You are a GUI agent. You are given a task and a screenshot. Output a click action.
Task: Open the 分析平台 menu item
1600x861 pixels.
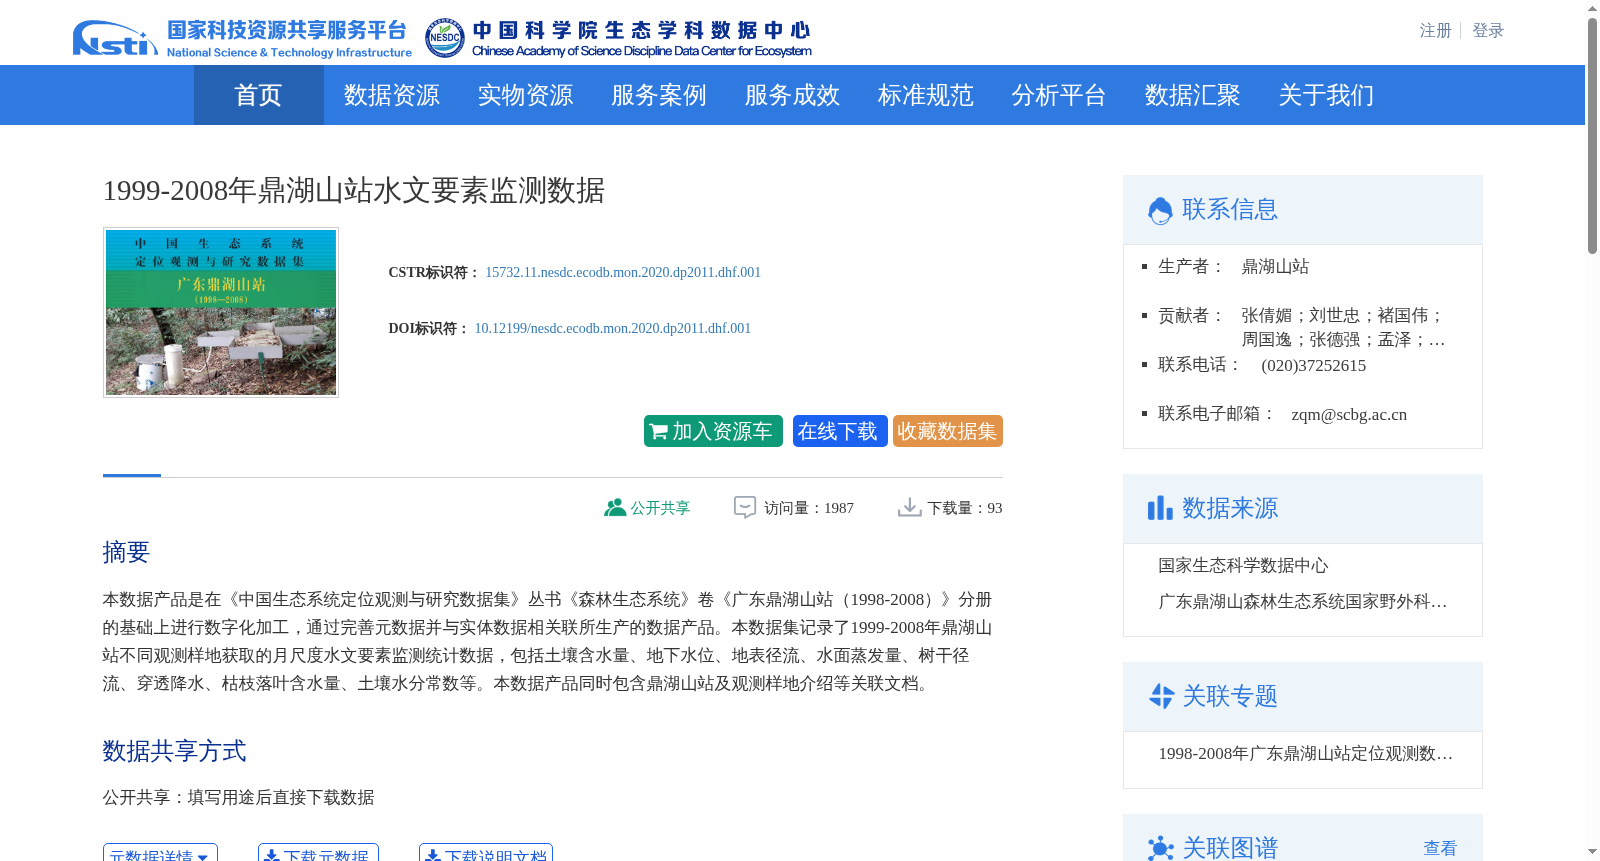pos(1059,95)
